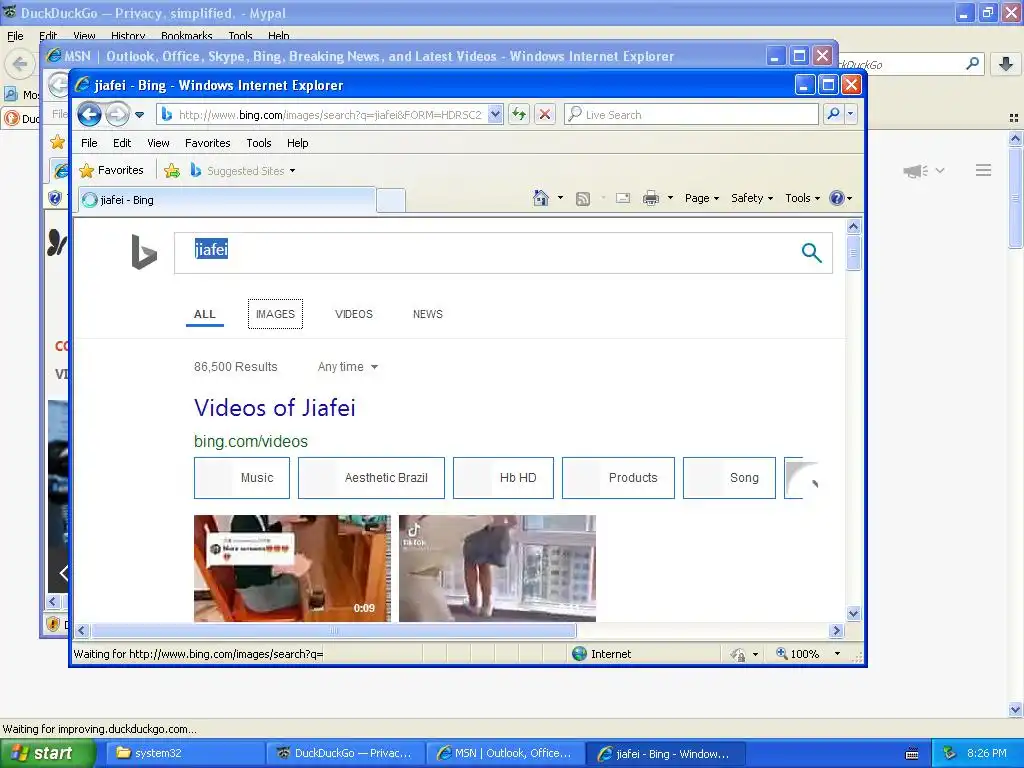Click the IE horizontal scrollbar thumb
This screenshot has width=1024, height=768.
click(334, 631)
